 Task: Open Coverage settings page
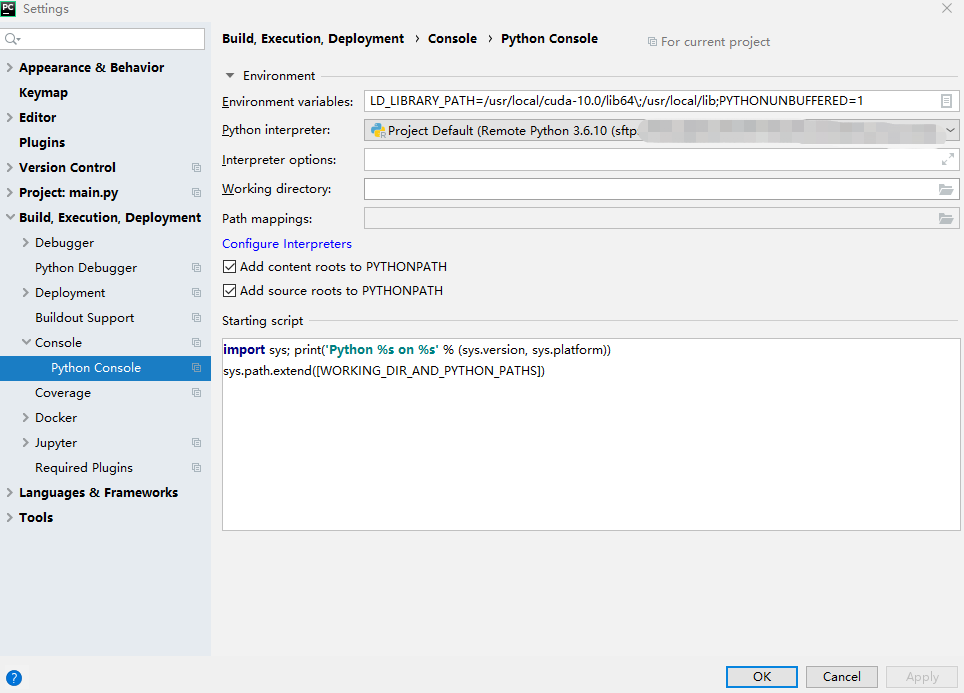pyautogui.click(x=63, y=392)
